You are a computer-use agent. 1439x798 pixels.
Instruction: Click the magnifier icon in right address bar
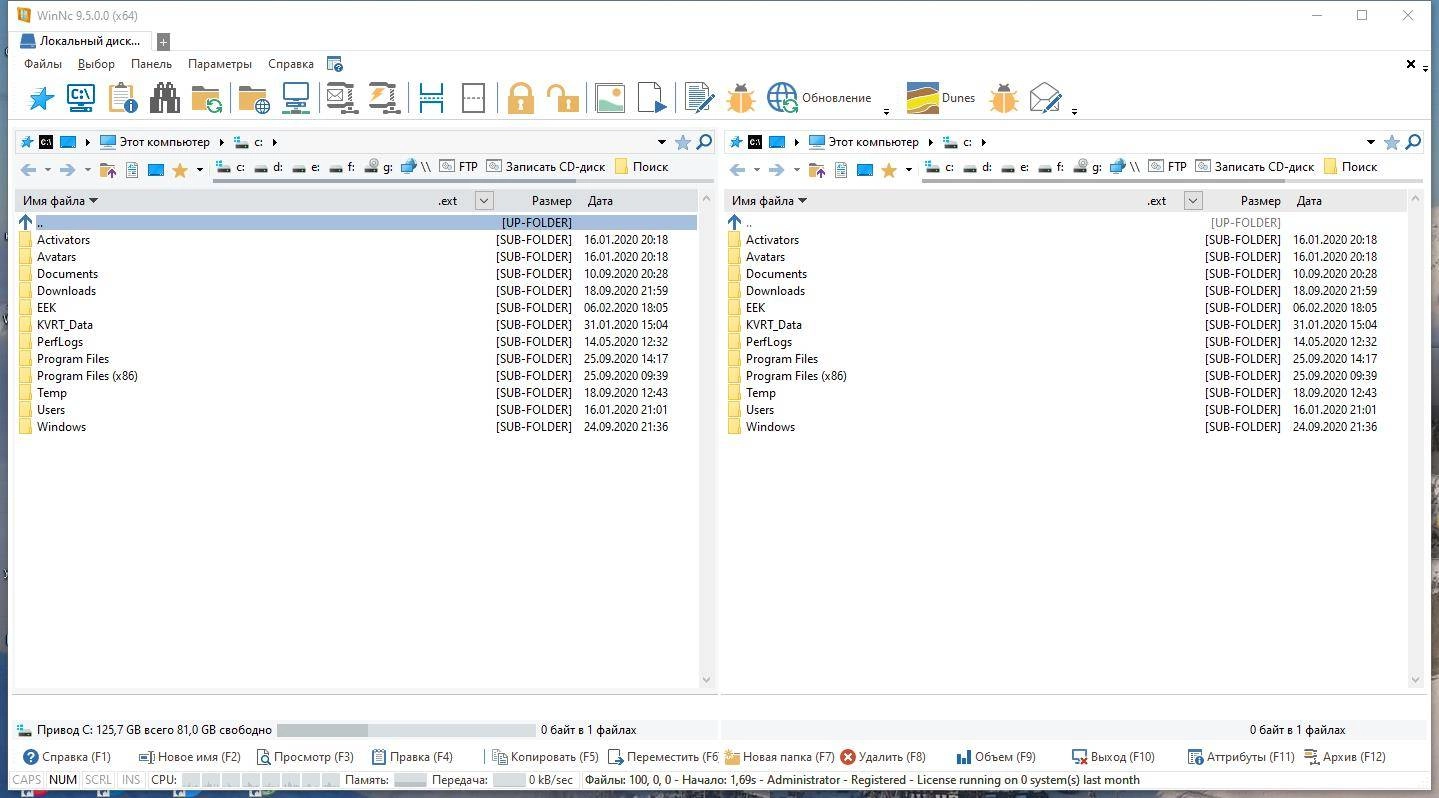point(1413,142)
